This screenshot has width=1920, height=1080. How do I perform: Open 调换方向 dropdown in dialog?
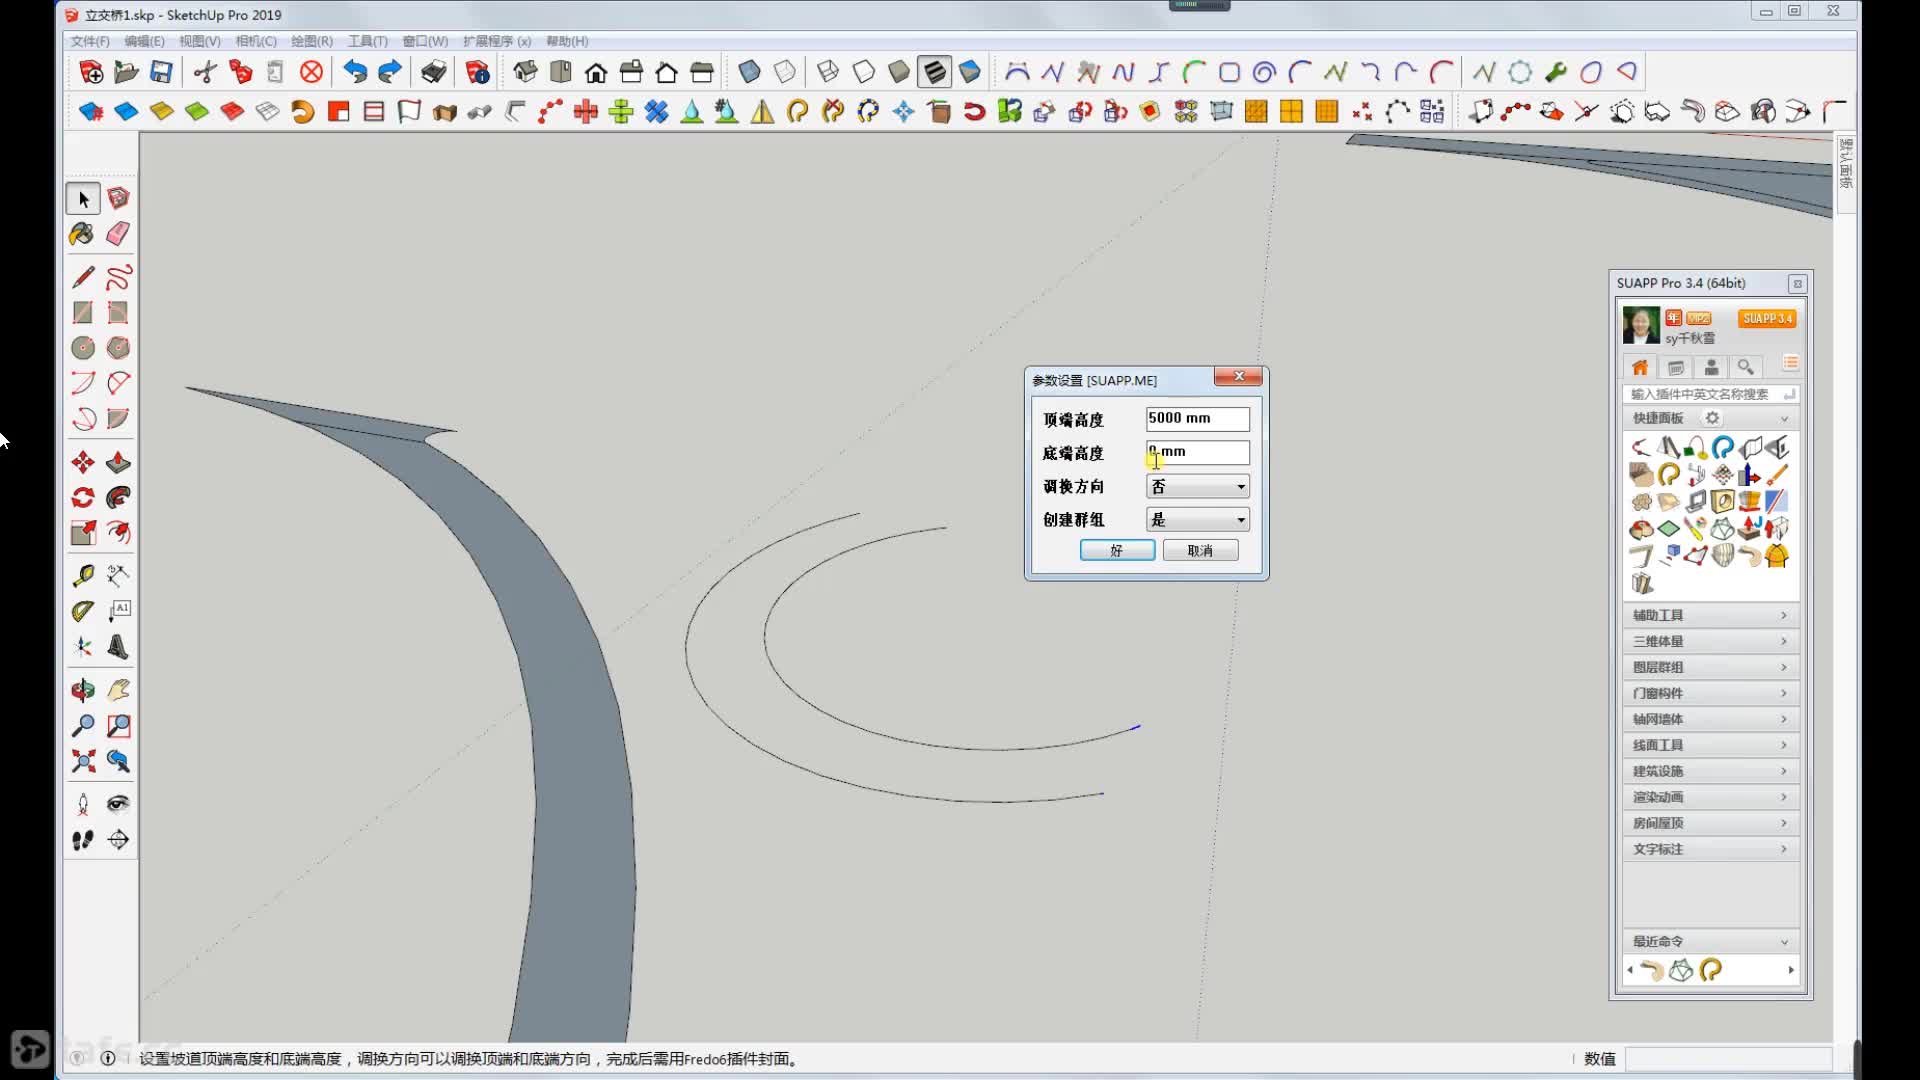coord(1198,487)
